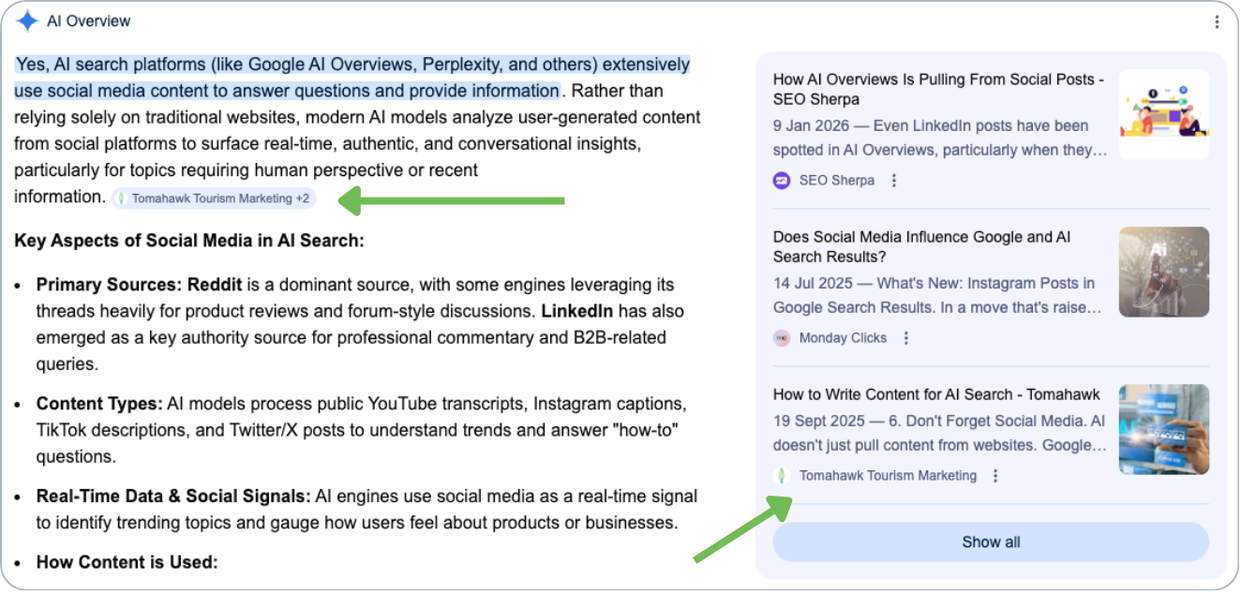This screenshot has width=1241, height=592.
Task: Click the Tomahawk favicon in the sources panel
Action: click(x=782, y=476)
